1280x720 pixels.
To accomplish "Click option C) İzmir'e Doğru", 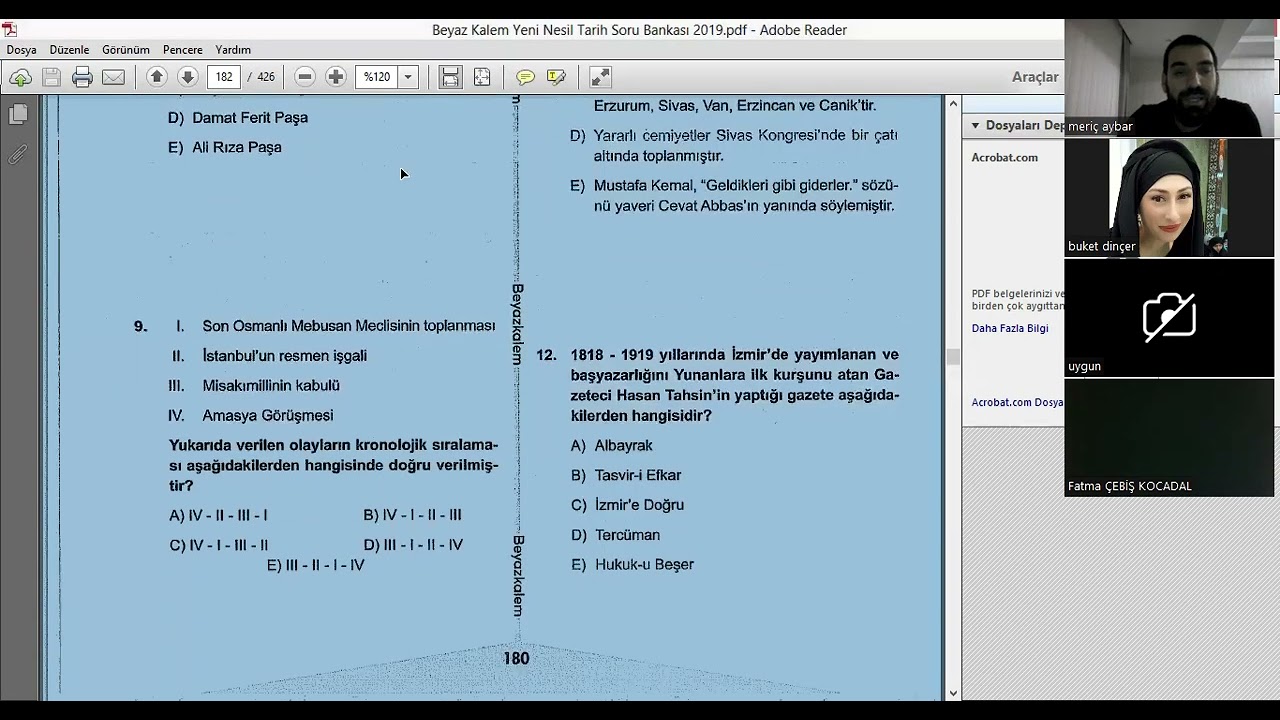I will click(627, 505).
